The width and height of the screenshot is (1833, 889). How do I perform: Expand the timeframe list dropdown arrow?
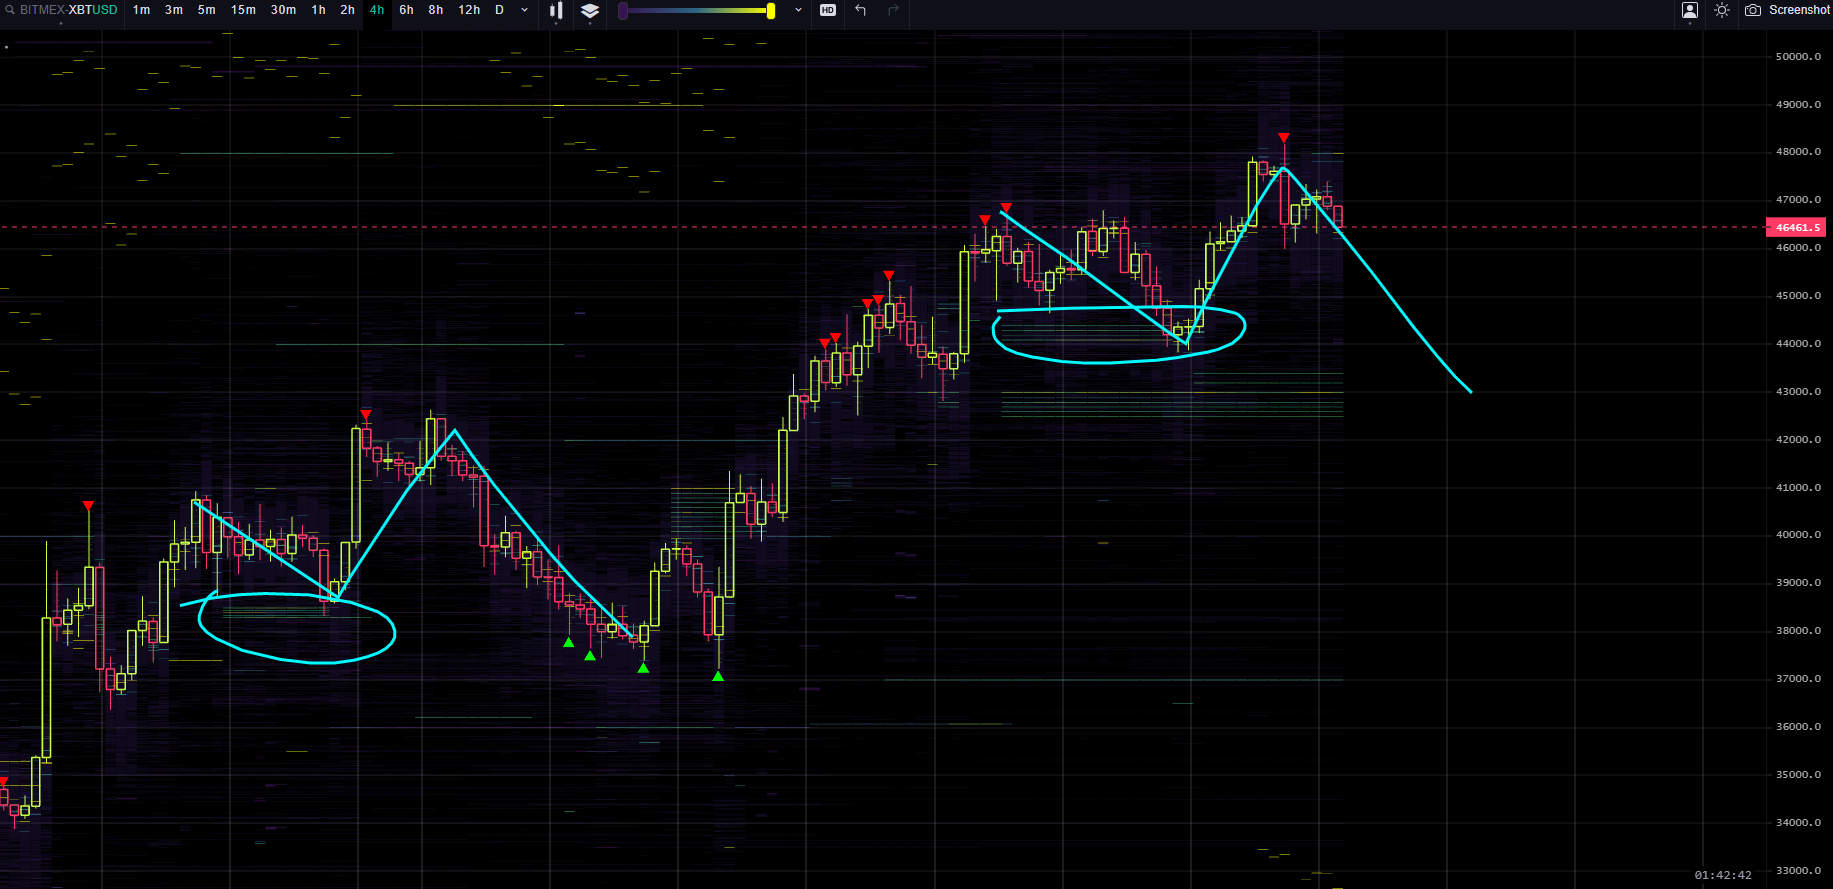pos(525,10)
